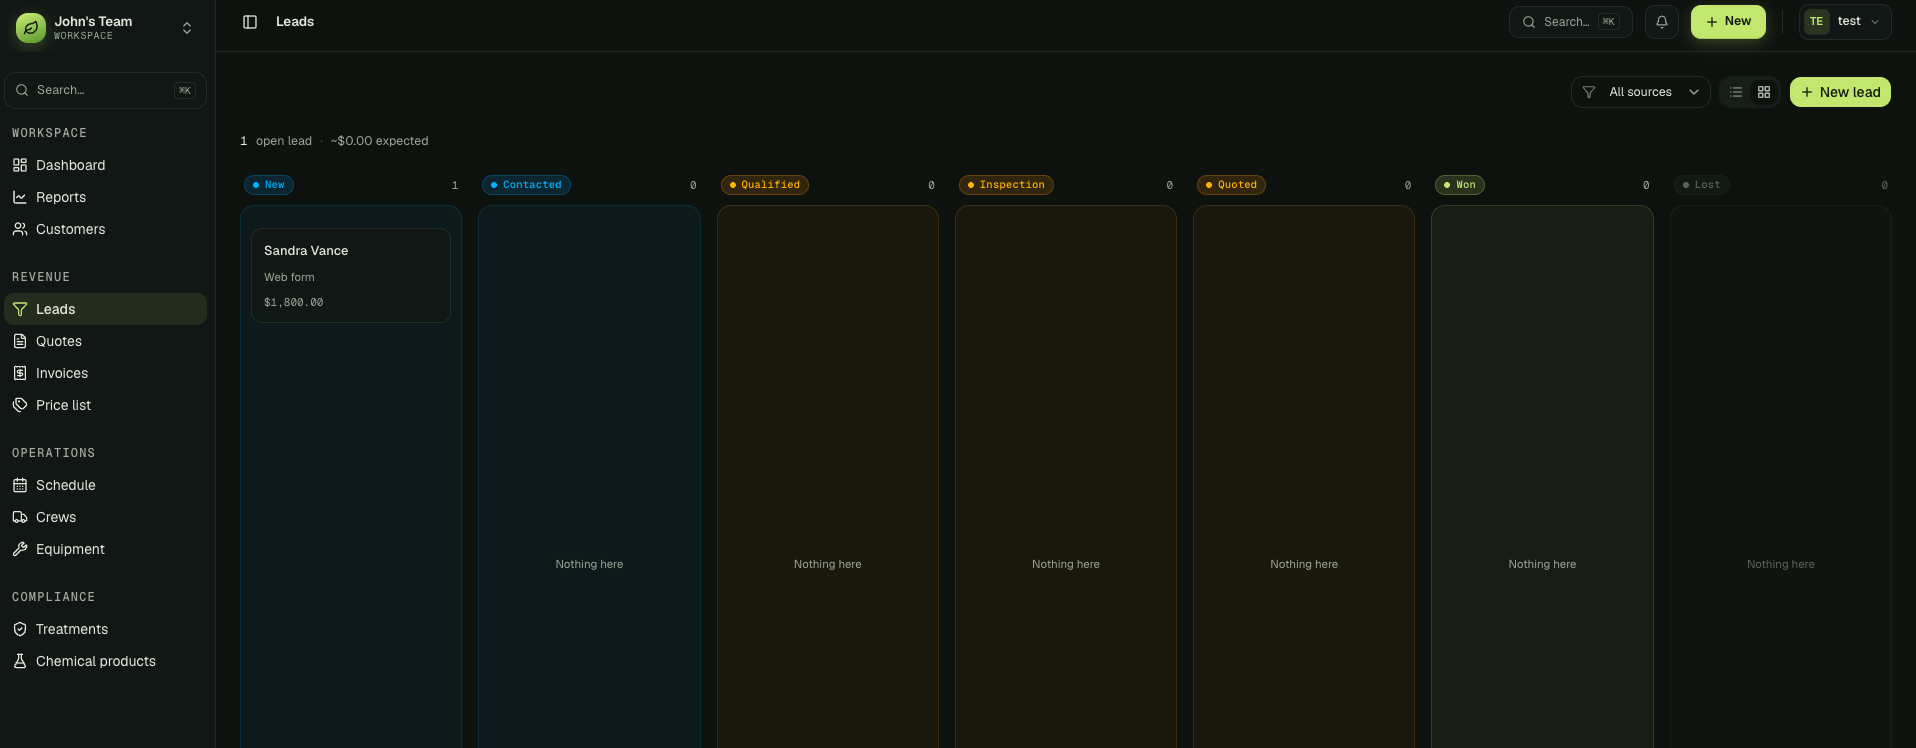Go to Dashboard

[x=105, y=165]
